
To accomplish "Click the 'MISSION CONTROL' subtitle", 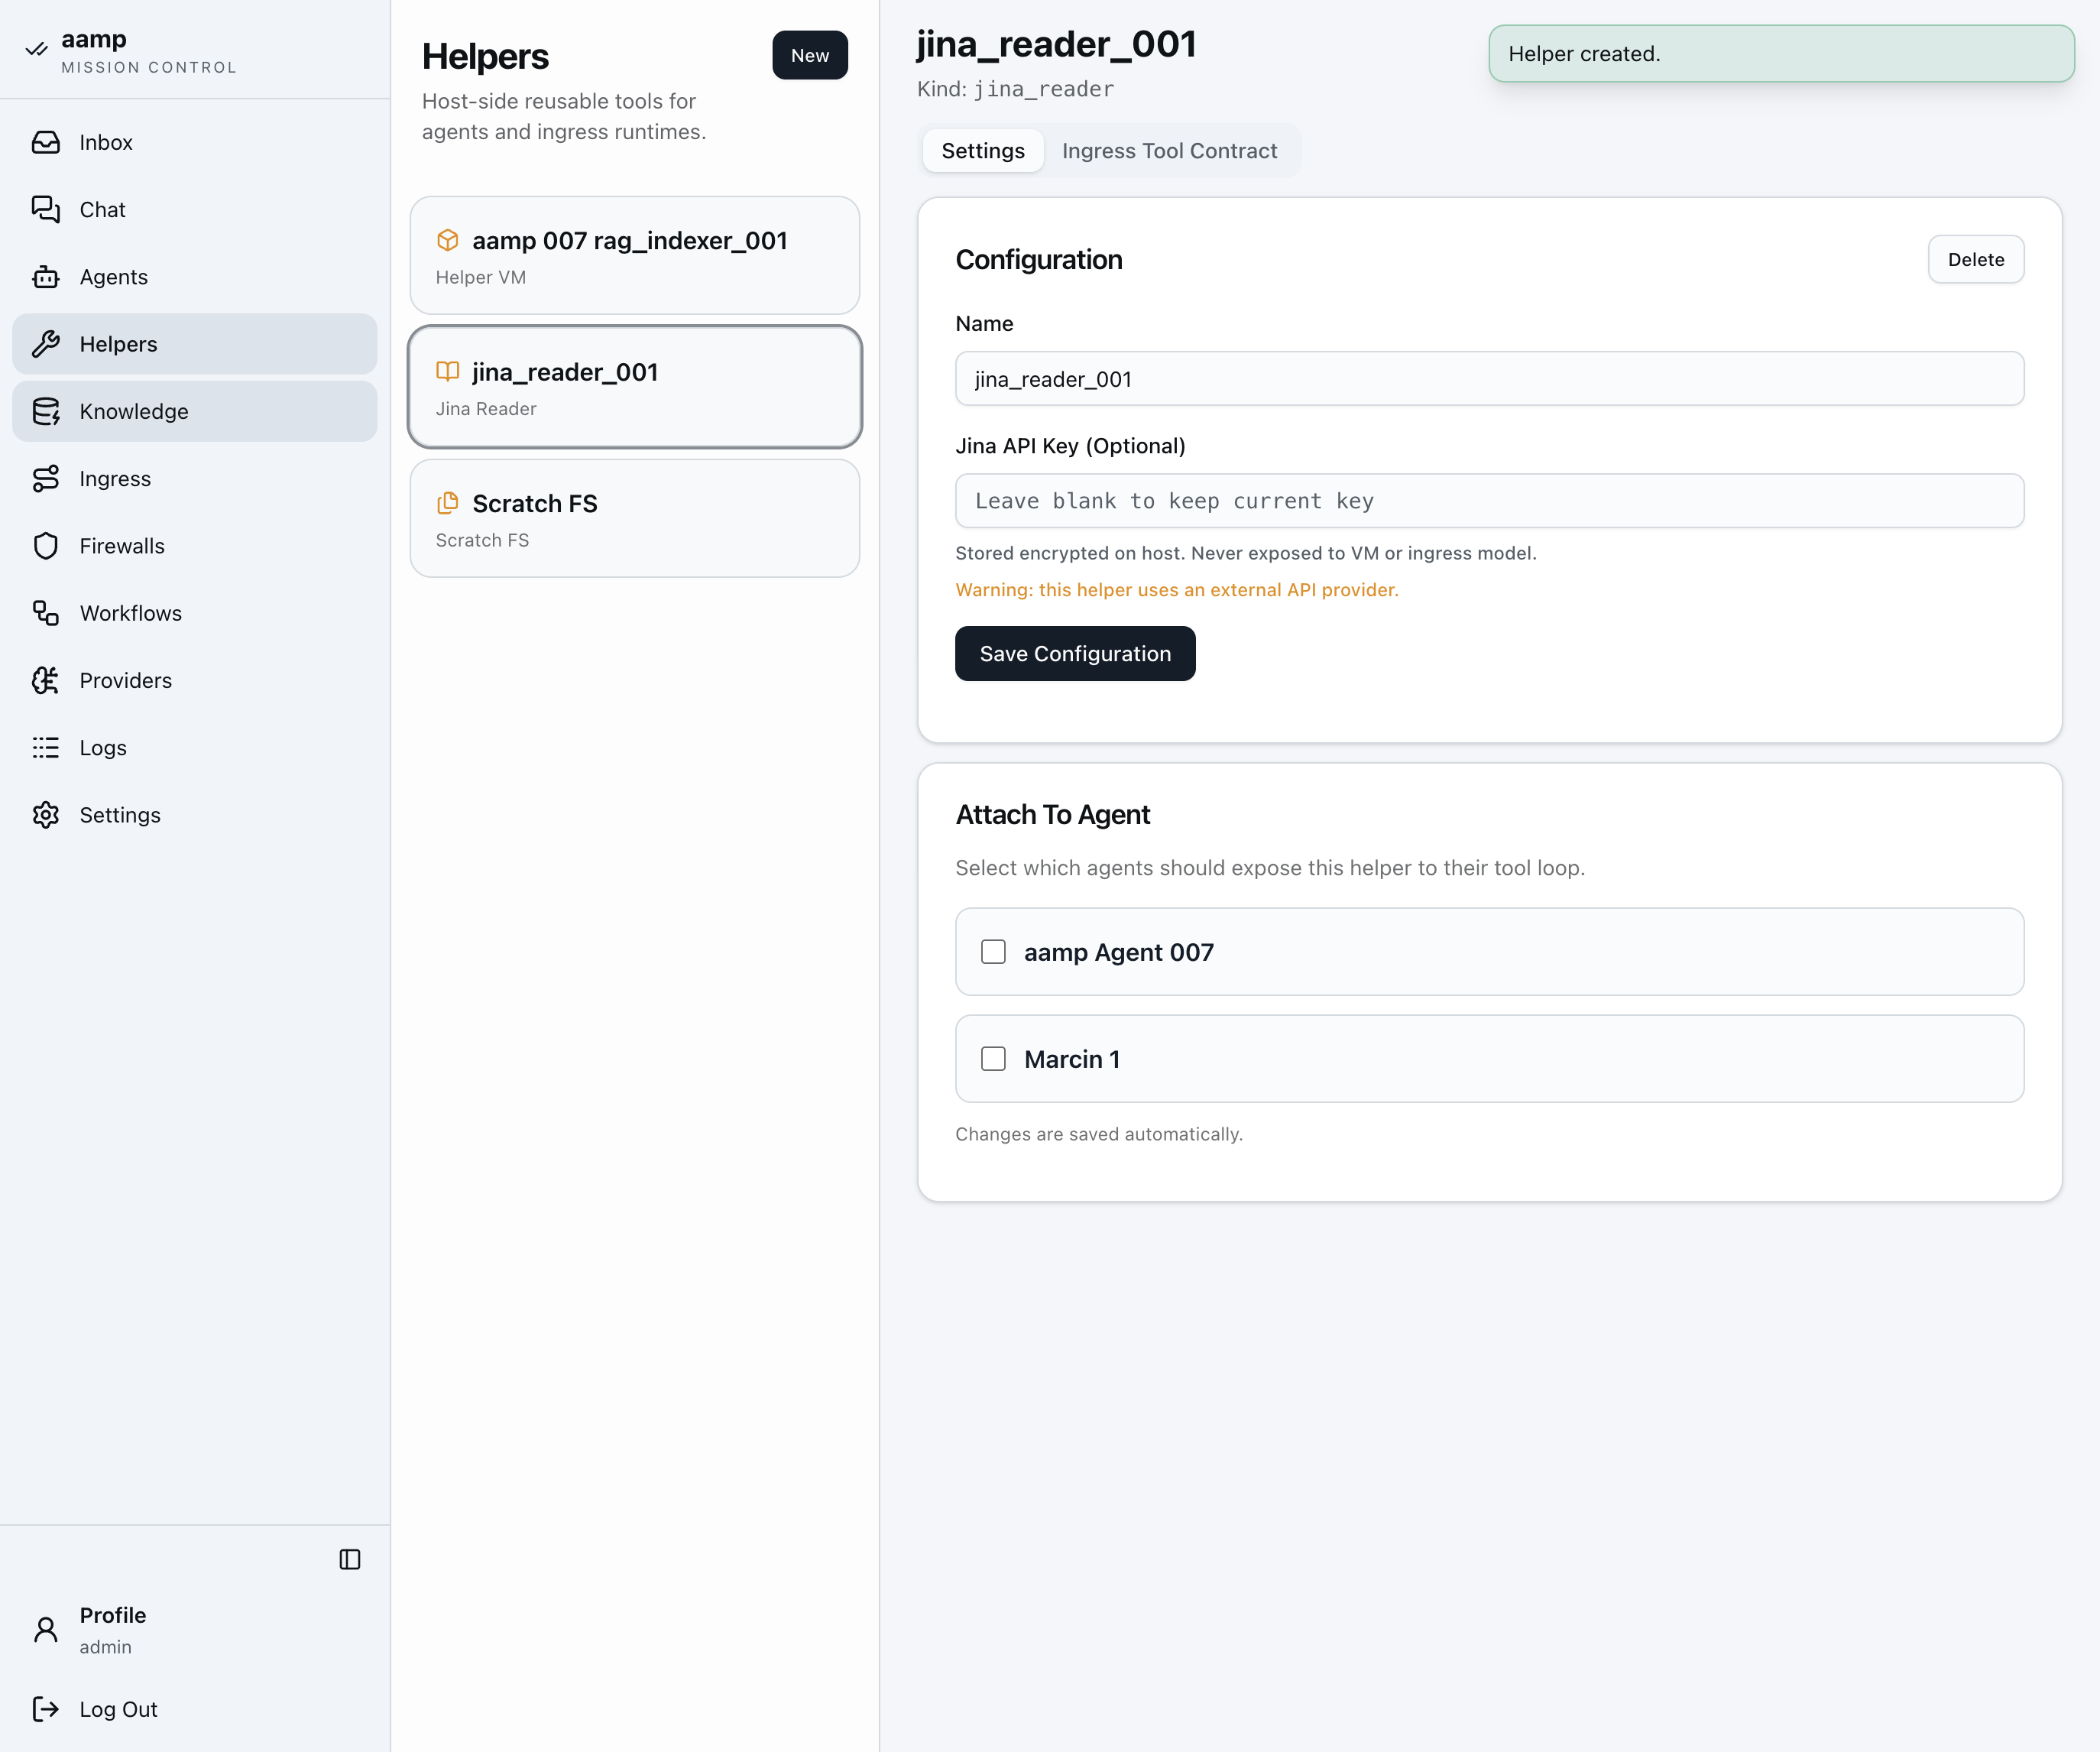I will tap(149, 68).
